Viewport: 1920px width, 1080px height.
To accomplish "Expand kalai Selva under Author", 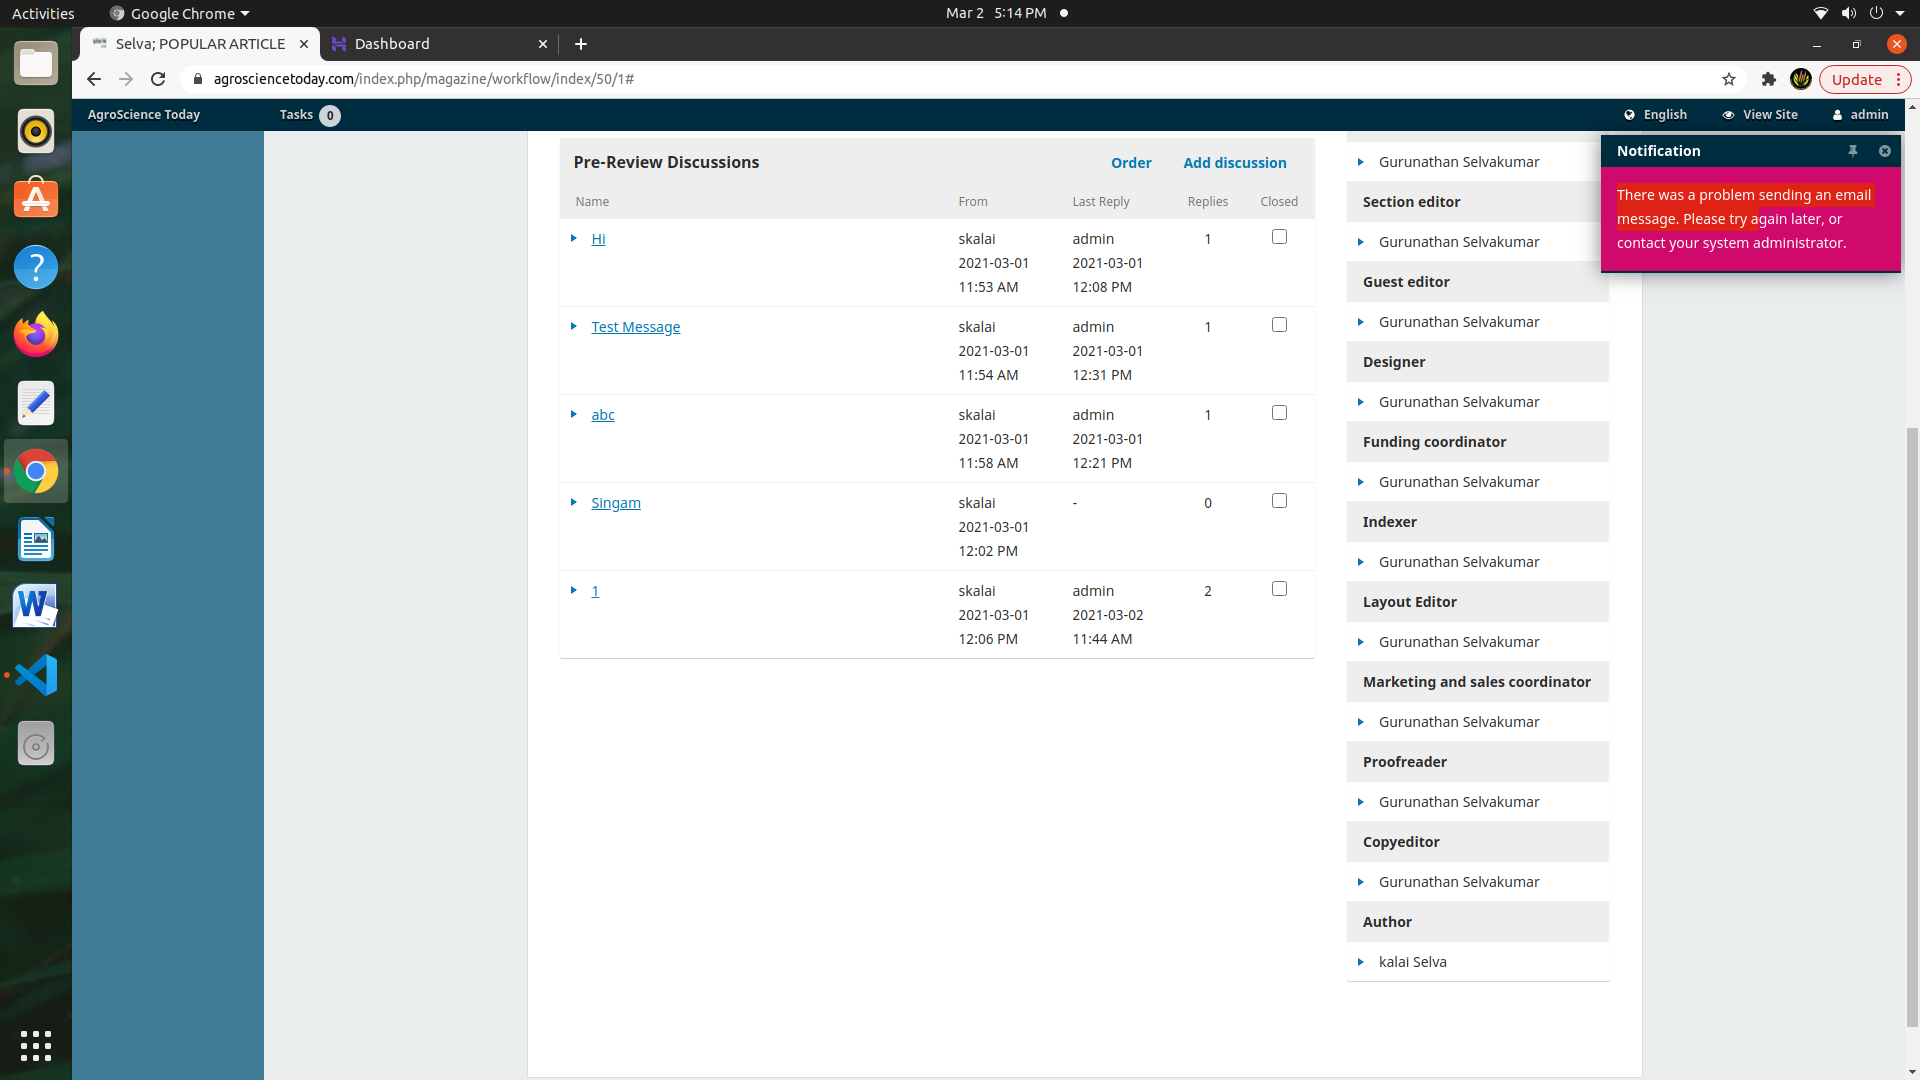I will [x=1362, y=962].
